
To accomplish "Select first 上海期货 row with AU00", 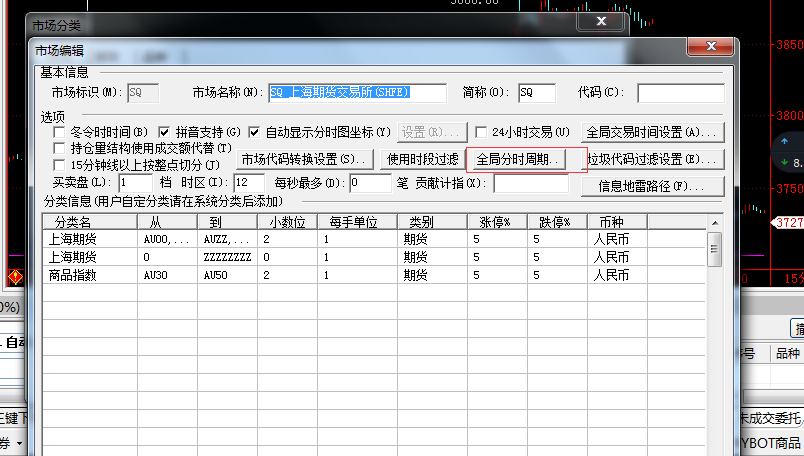I will [374, 239].
